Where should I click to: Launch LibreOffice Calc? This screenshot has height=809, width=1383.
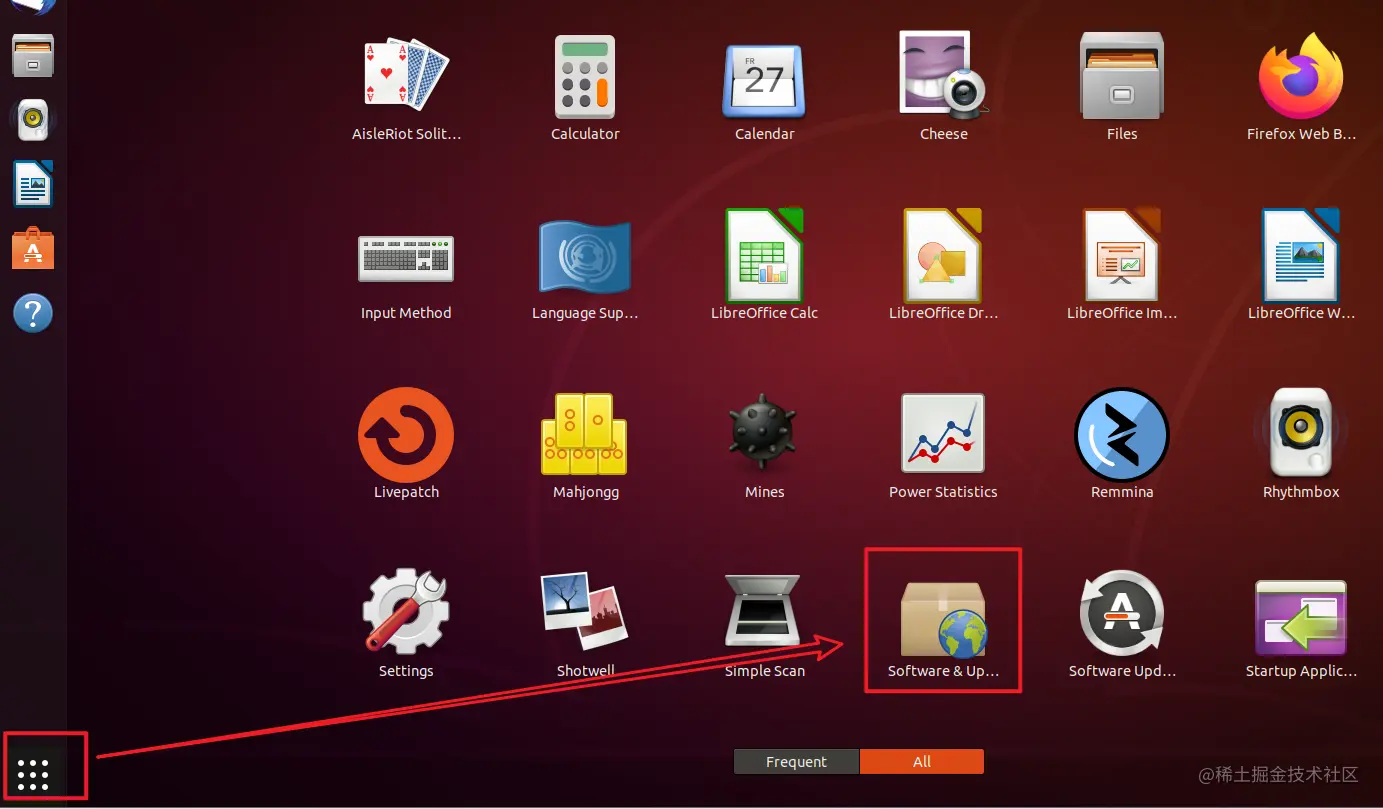click(x=764, y=254)
